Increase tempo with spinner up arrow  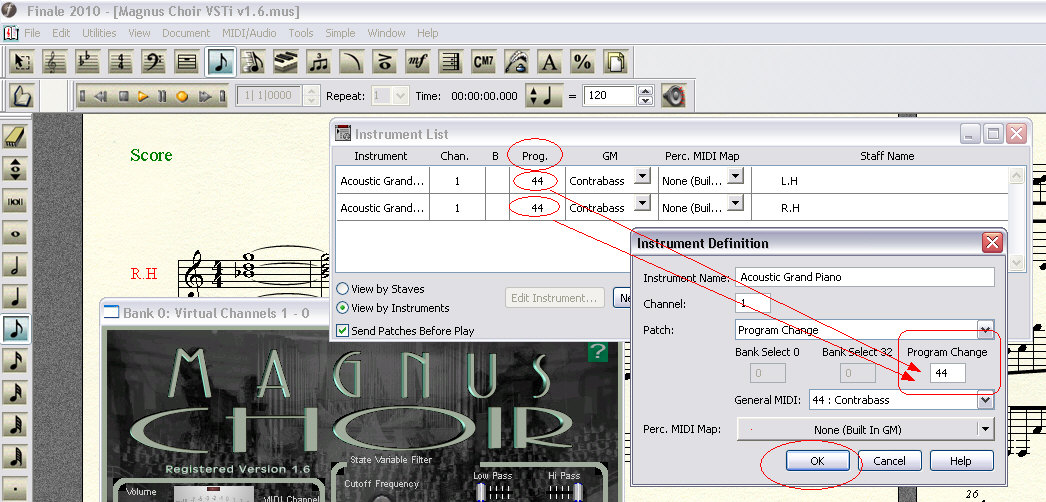click(645, 91)
